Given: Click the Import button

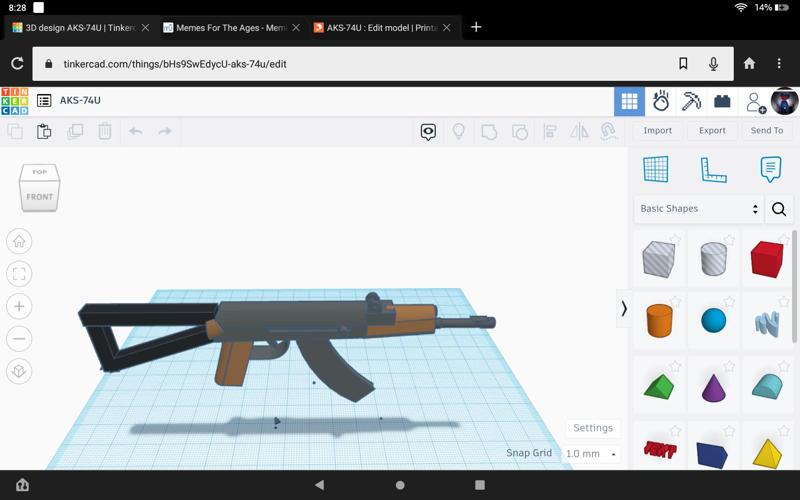Looking at the screenshot, I should click(x=657, y=131).
